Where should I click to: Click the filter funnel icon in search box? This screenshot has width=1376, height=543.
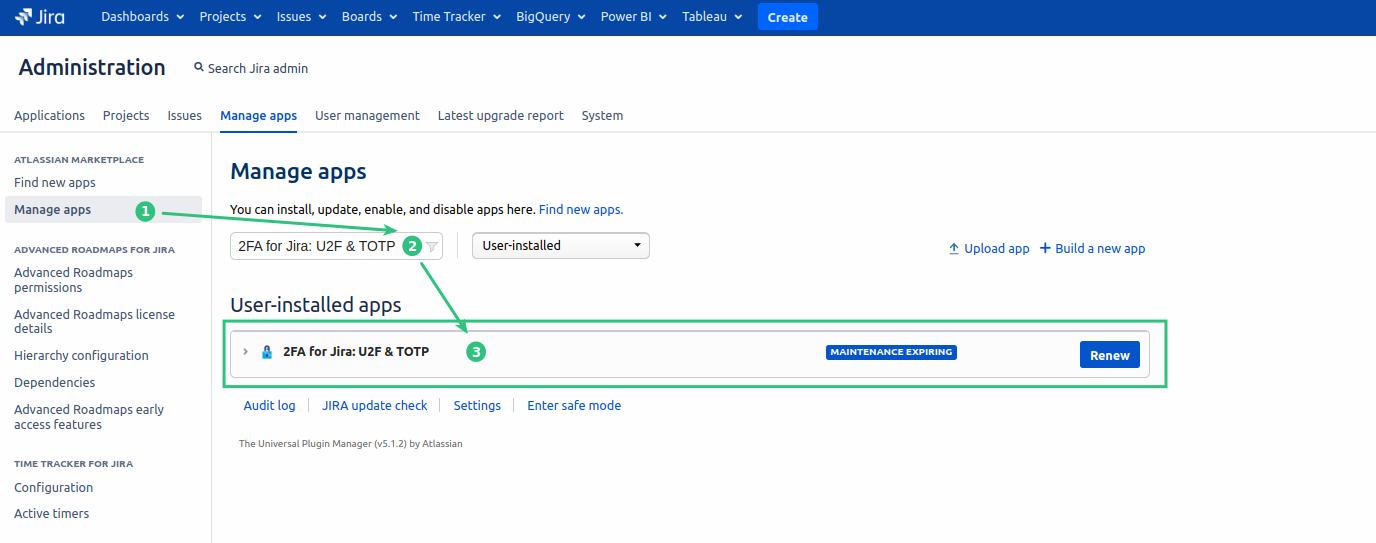432,246
